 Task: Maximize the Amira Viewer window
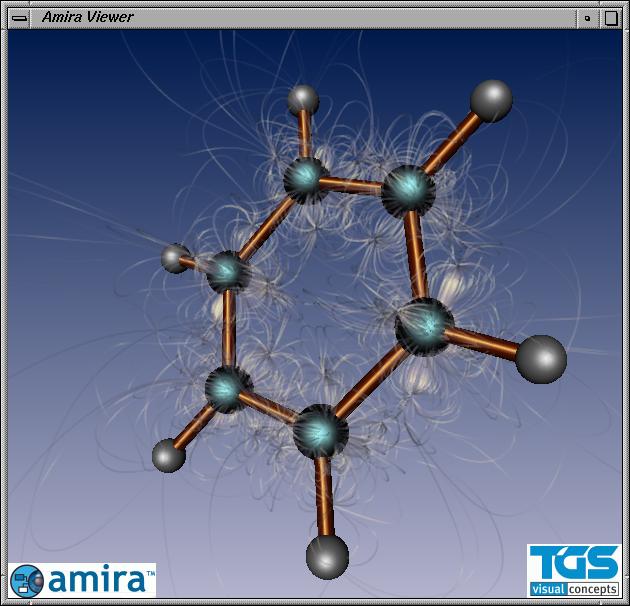(x=611, y=18)
